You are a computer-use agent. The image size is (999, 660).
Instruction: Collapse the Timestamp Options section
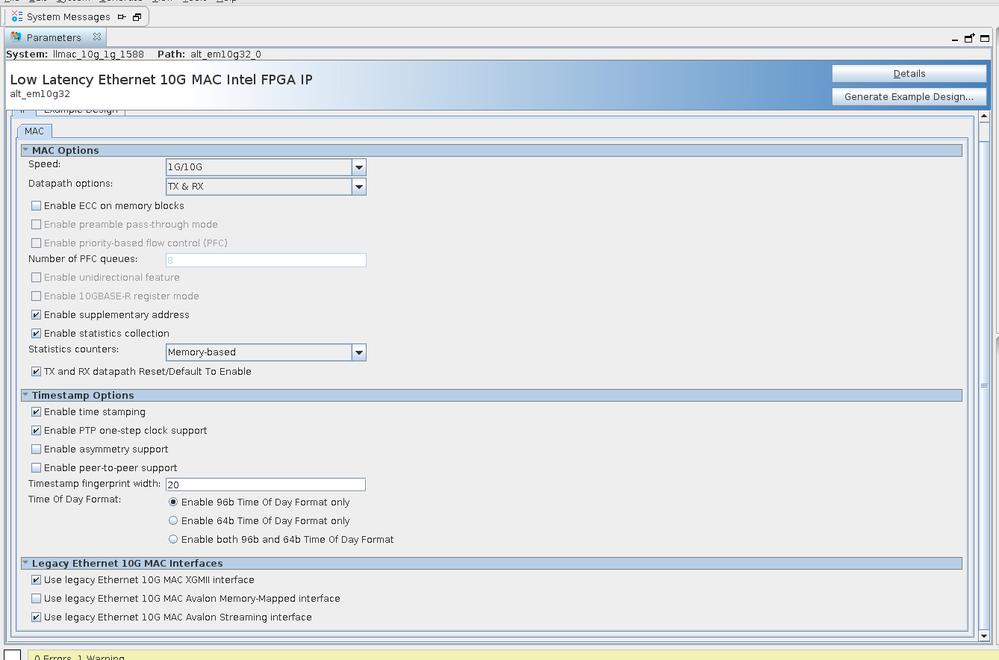(x=25, y=395)
